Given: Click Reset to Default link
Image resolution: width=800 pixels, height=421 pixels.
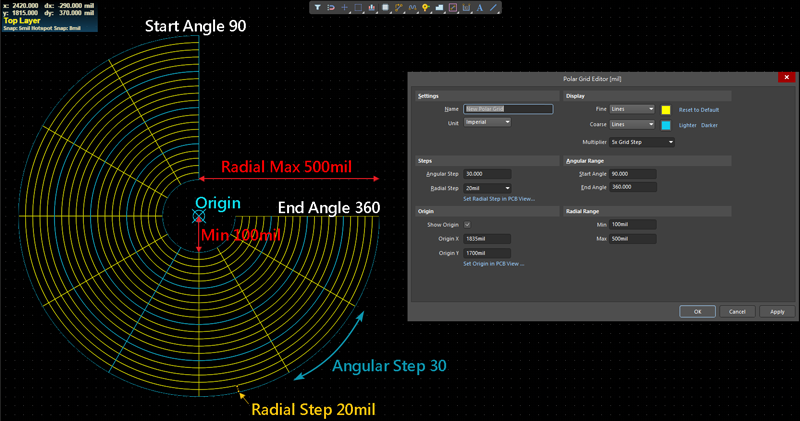Looking at the screenshot, I should 700,109.
